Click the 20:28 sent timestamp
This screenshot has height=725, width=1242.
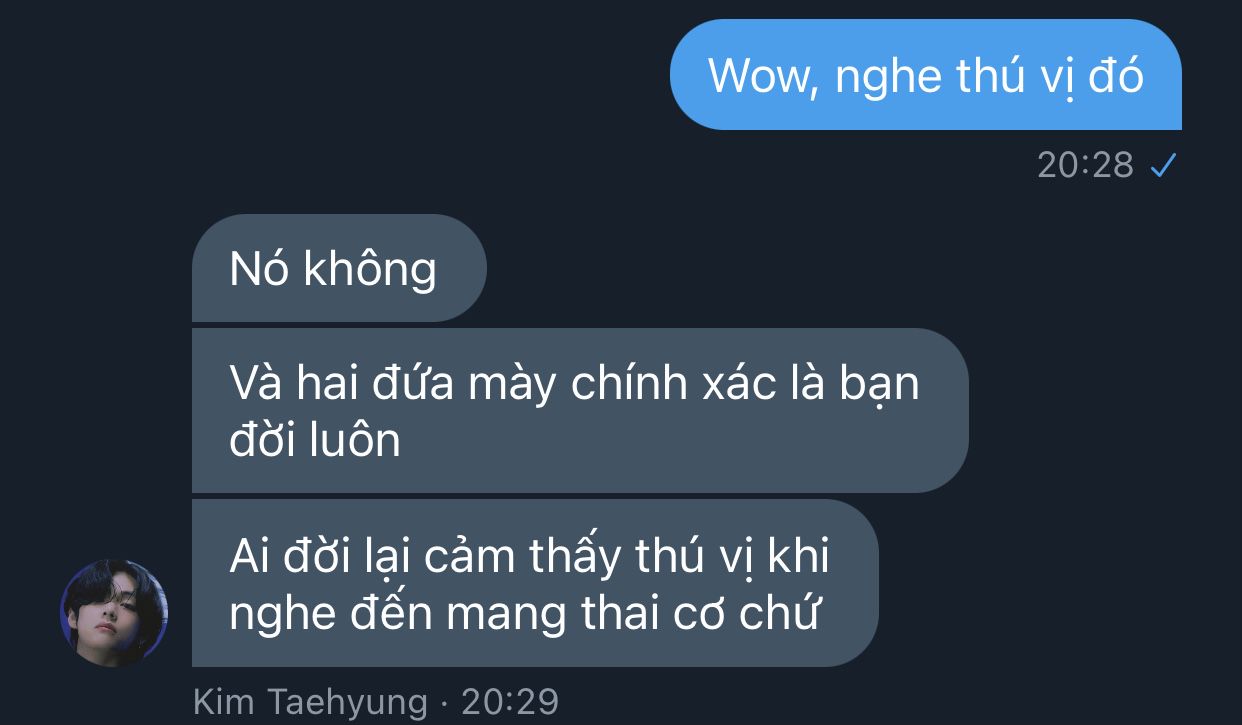tap(1085, 165)
